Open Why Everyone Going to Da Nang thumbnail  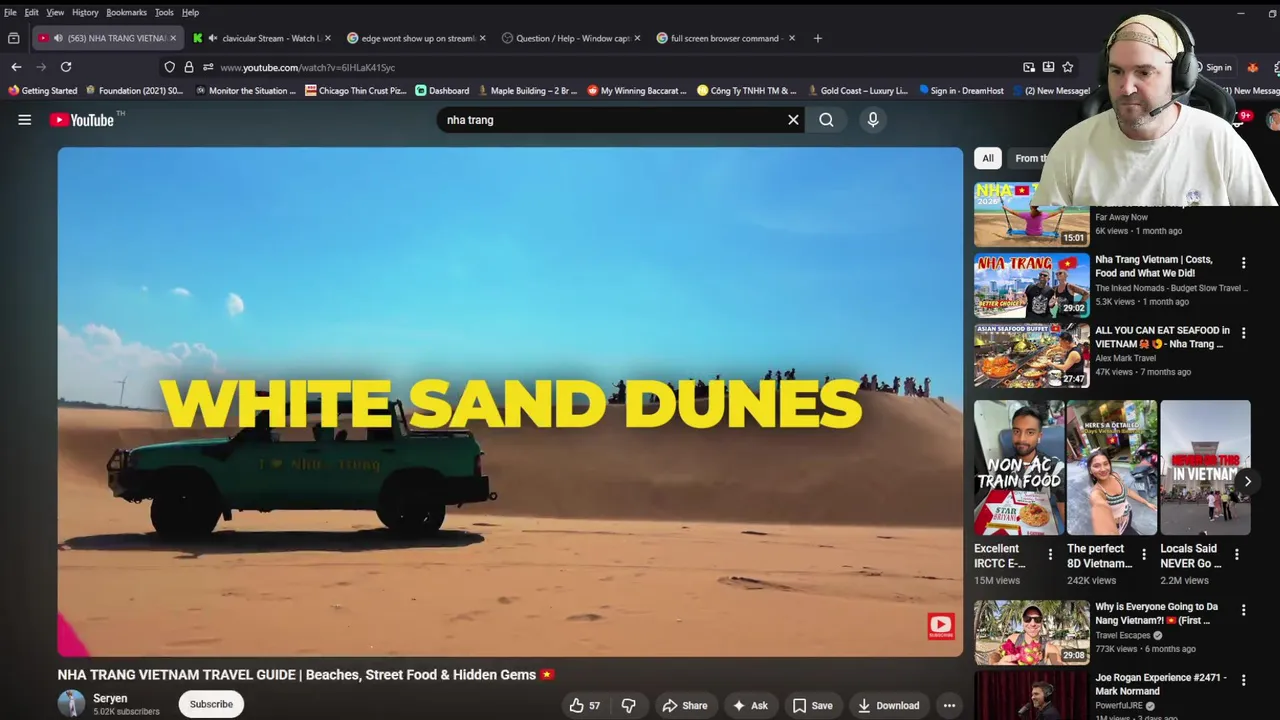1032,632
